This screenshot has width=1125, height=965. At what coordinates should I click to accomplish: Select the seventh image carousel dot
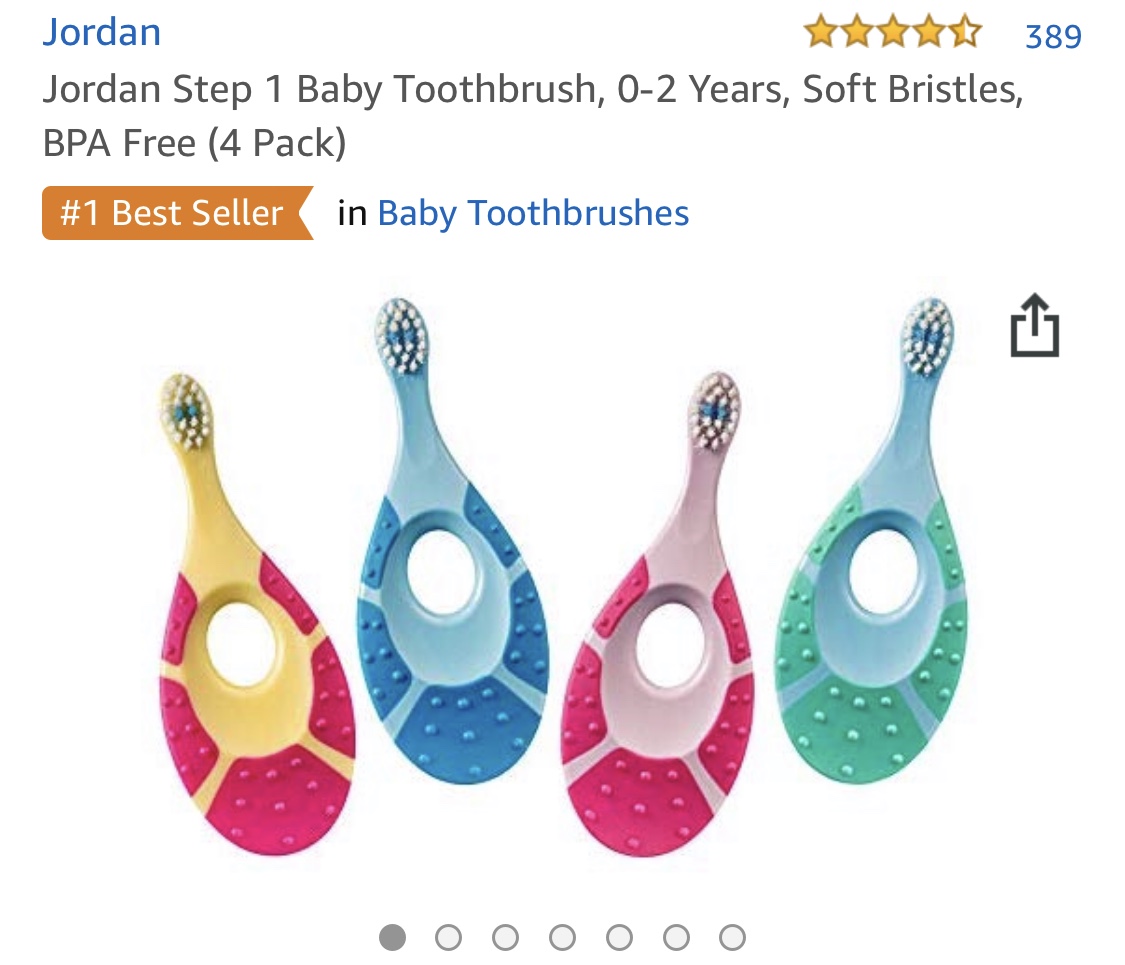coord(733,937)
